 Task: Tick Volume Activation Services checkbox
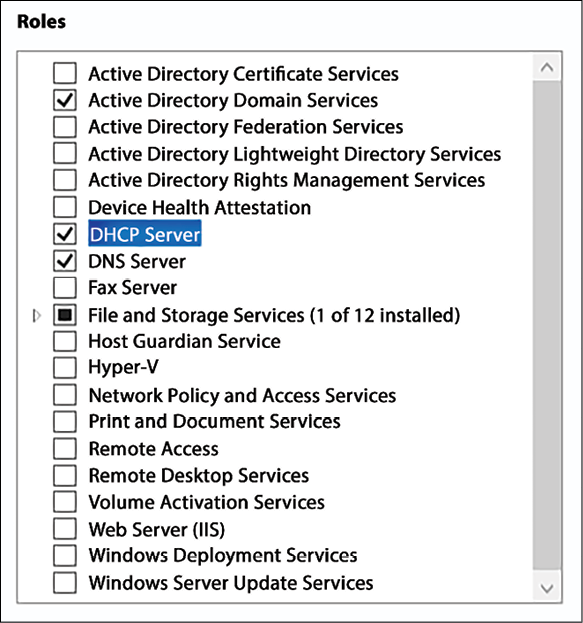(65, 501)
